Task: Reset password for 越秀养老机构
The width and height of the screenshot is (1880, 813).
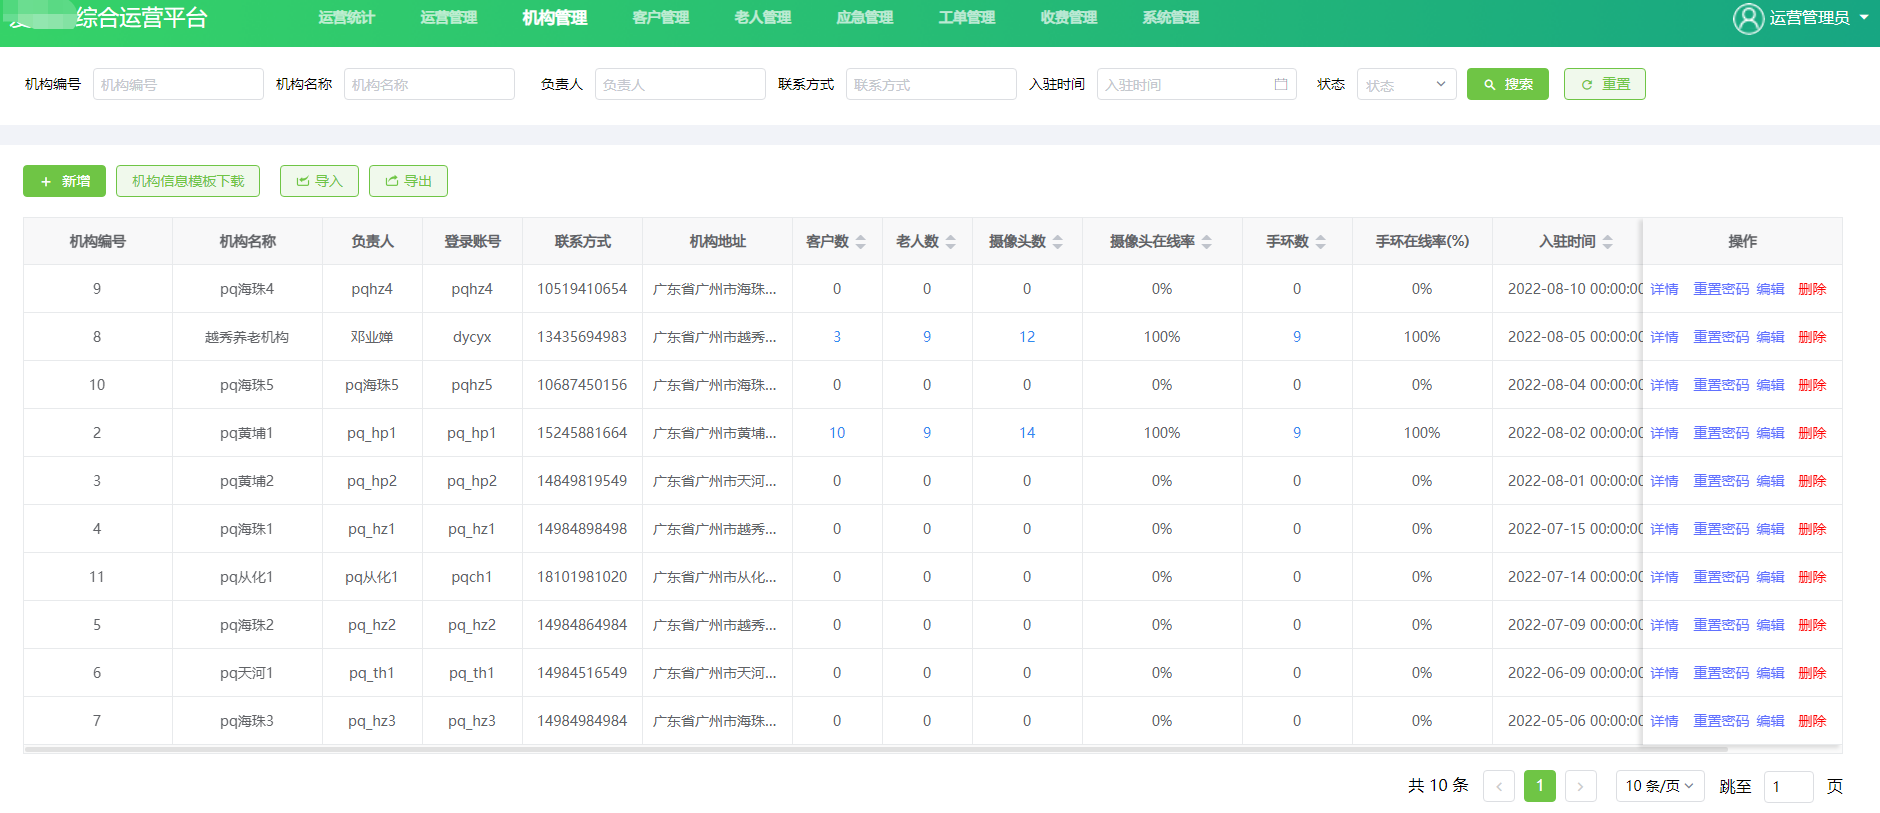Action: pos(1721,337)
